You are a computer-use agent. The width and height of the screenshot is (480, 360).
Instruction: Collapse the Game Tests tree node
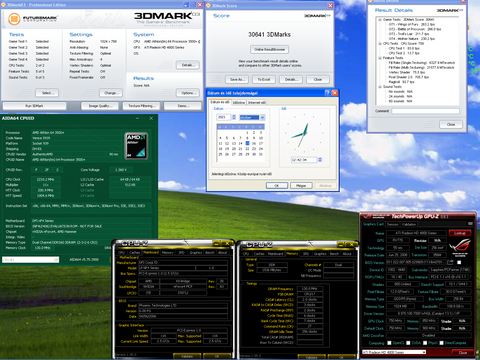[x=380, y=20]
